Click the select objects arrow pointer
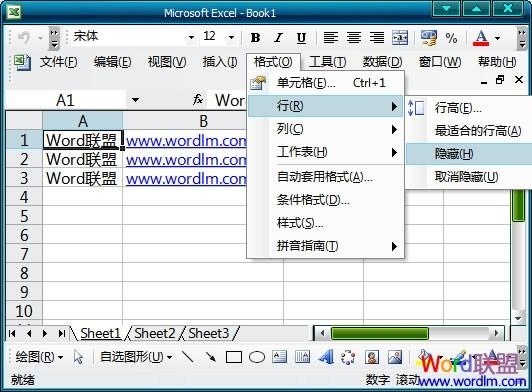This screenshot has height=392, width=532. click(x=78, y=357)
